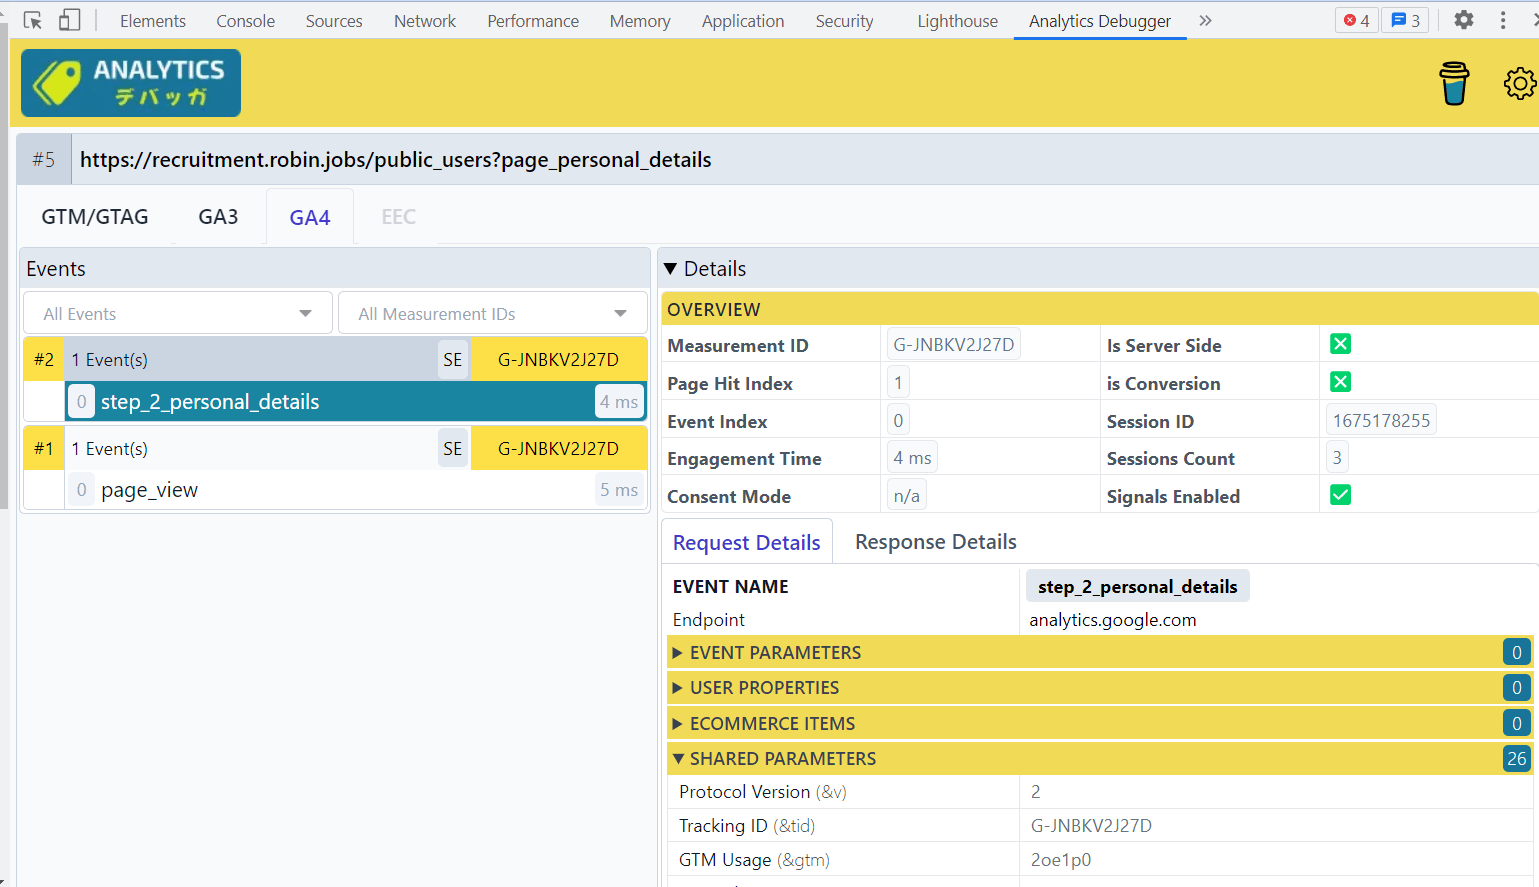
Task: Switch to the GA3 tab
Action: [218, 217]
